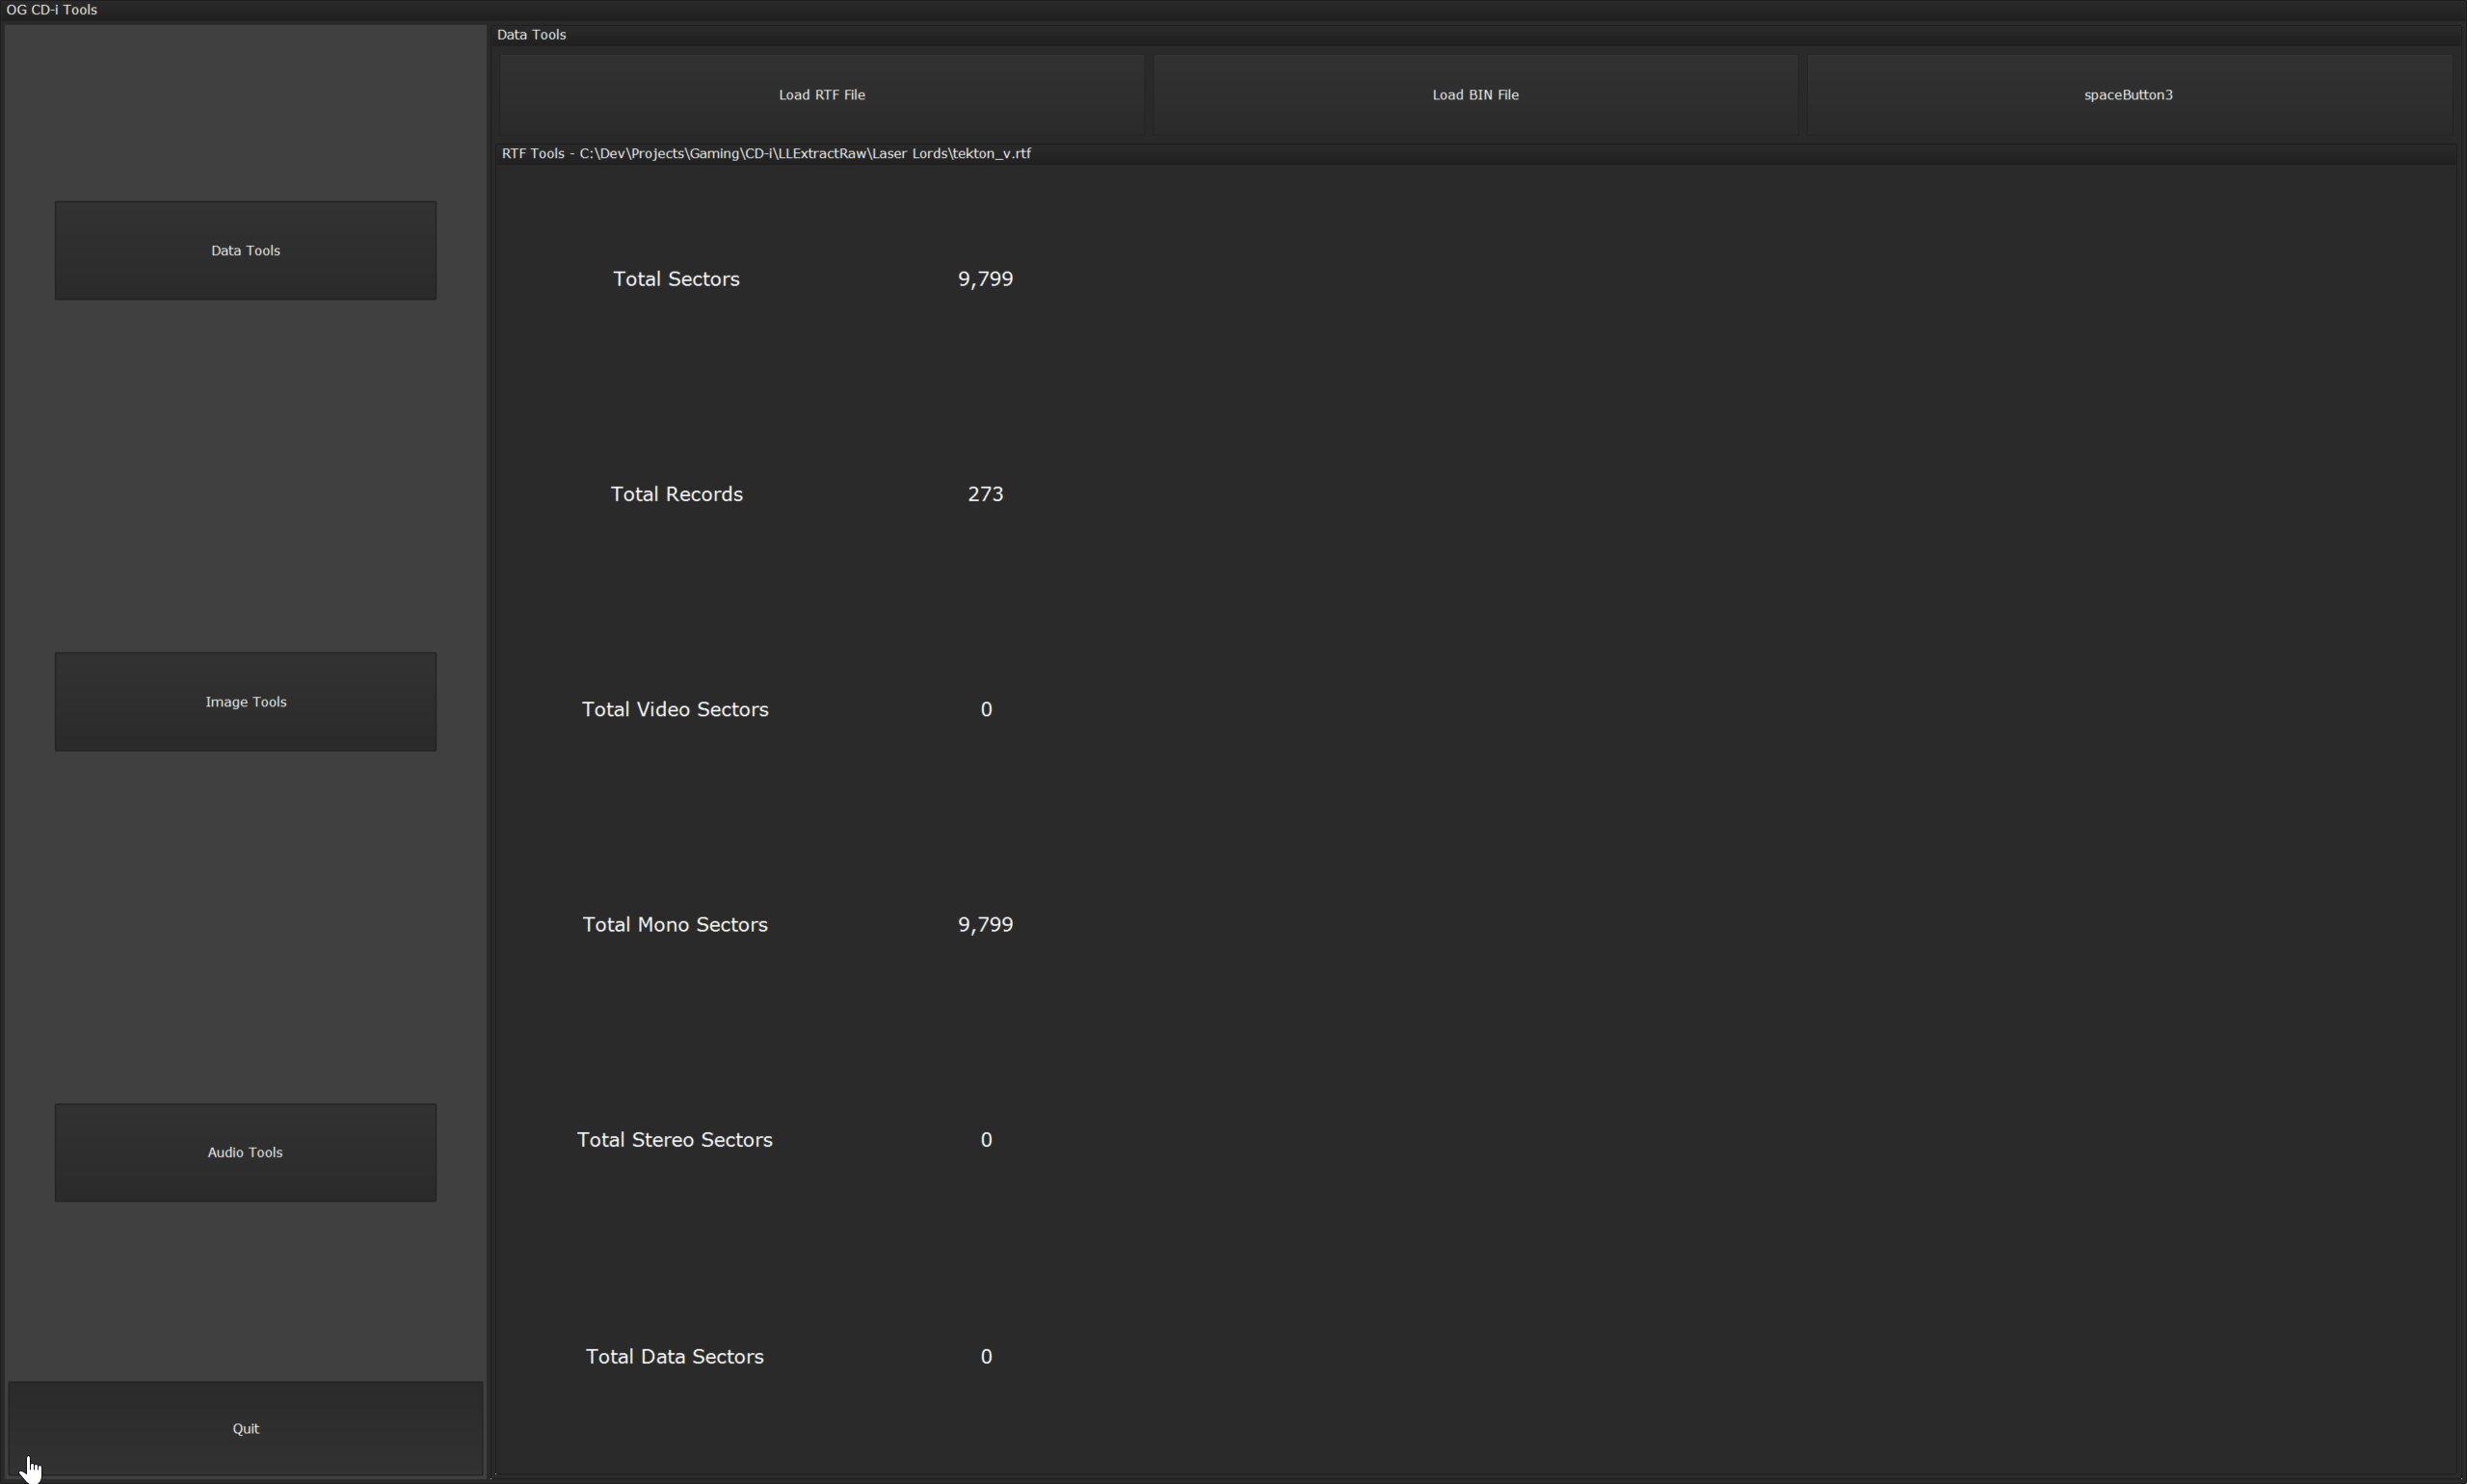Click the Total Video Sectors value
Viewport: 2467px width, 1484px height.
point(986,709)
